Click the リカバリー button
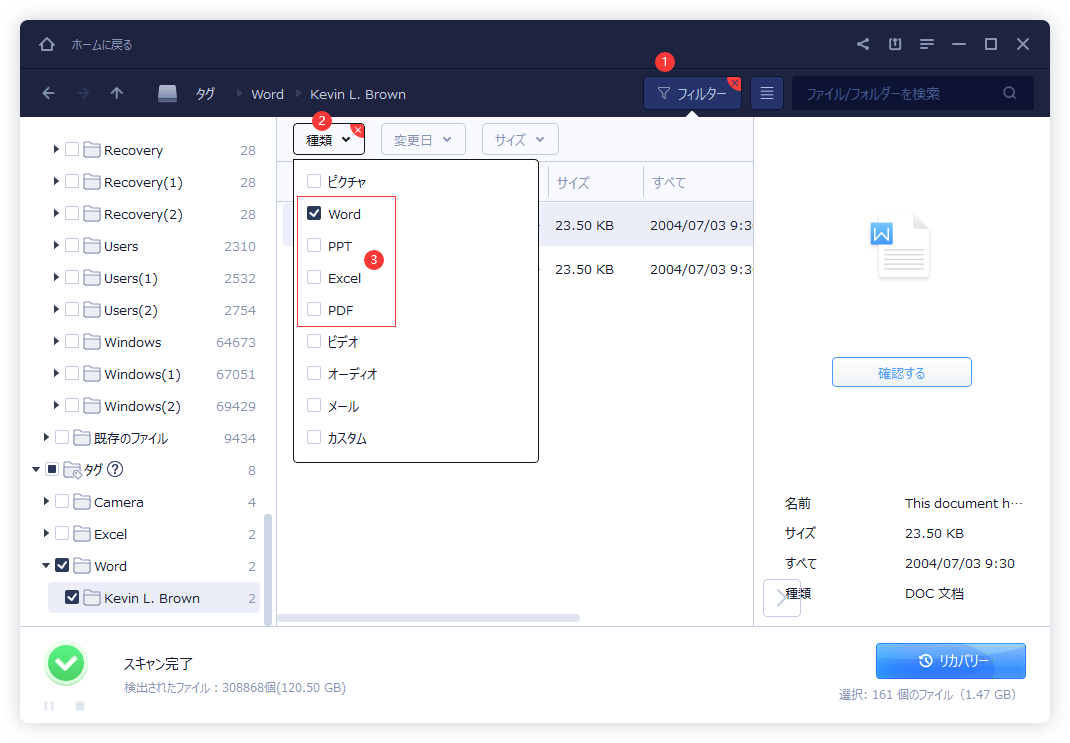This screenshot has width=1070, height=743. [951, 660]
